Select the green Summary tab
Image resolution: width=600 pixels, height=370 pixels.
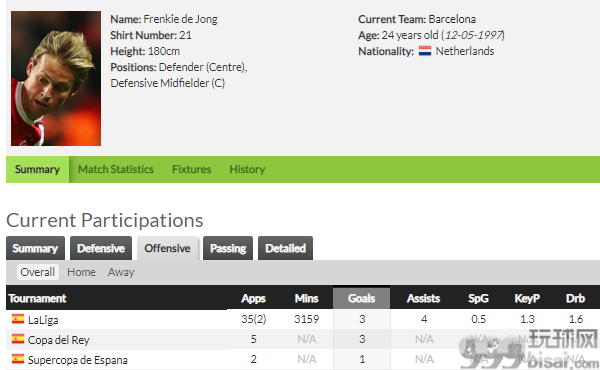click(x=37, y=169)
